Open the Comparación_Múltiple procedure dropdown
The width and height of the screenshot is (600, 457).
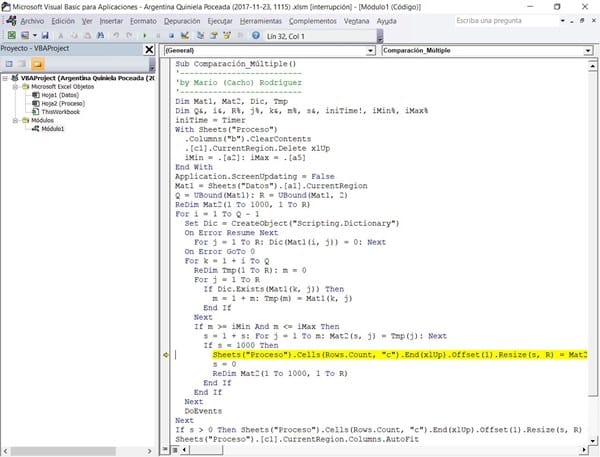[x=586, y=50]
